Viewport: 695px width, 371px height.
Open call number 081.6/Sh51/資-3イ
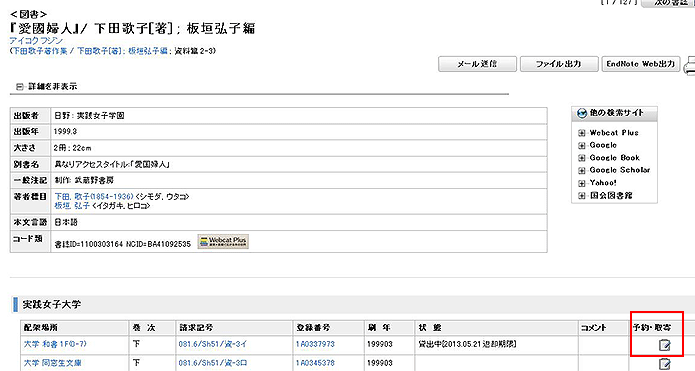213,344
